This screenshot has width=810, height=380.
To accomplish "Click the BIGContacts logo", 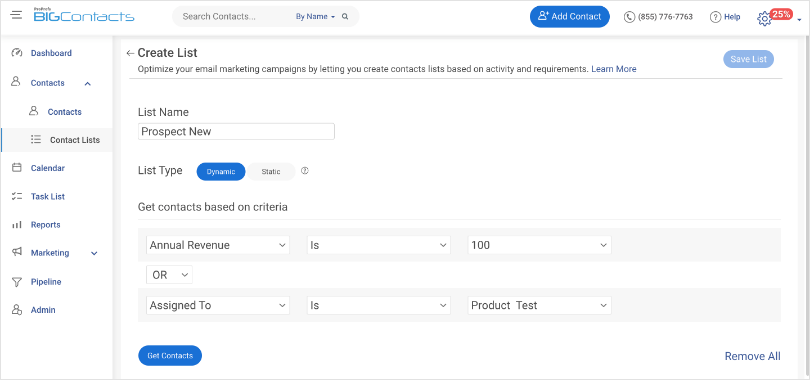I will [x=84, y=16].
